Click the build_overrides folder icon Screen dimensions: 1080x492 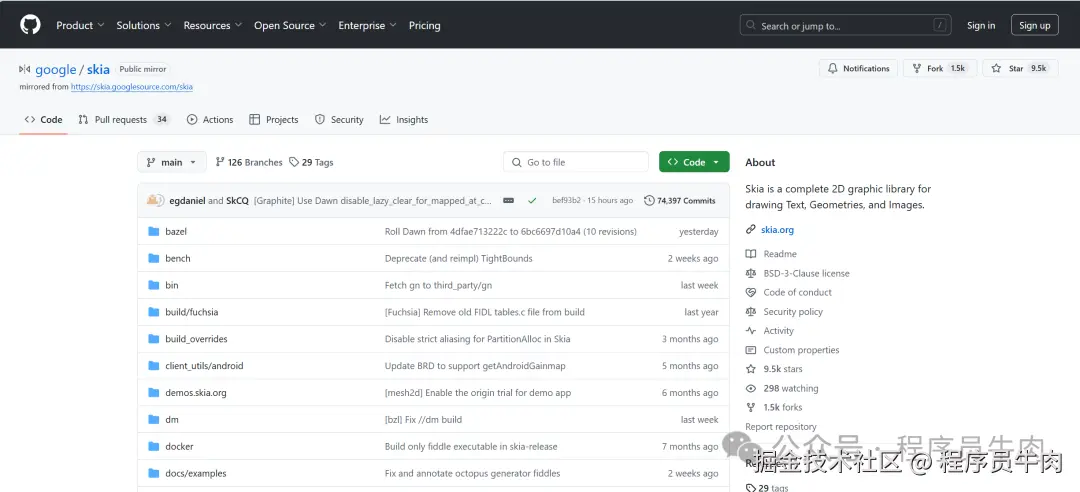(x=154, y=339)
